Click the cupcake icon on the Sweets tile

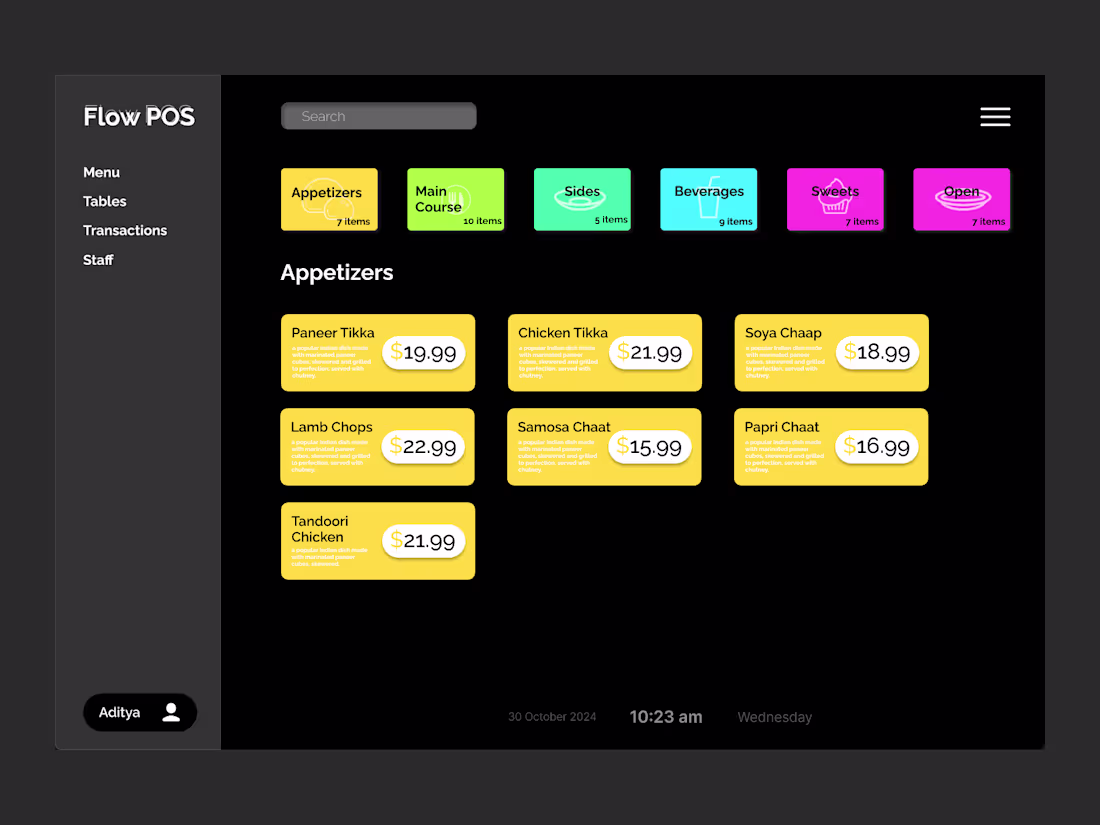point(835,197)
